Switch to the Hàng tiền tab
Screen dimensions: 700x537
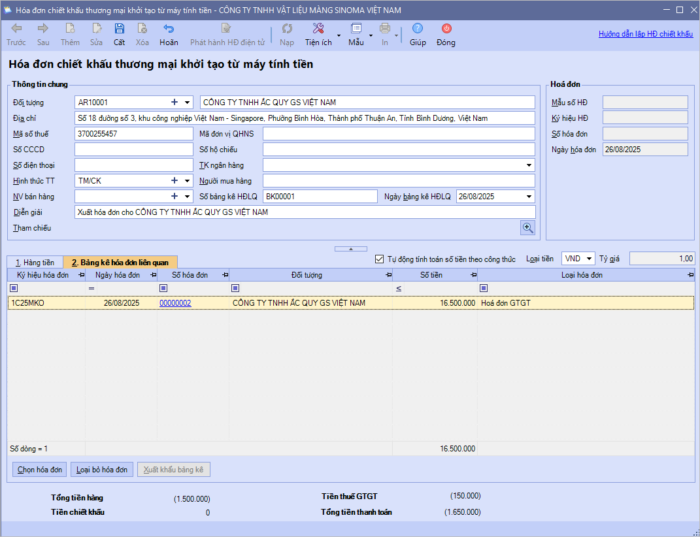tap(34, 261)
